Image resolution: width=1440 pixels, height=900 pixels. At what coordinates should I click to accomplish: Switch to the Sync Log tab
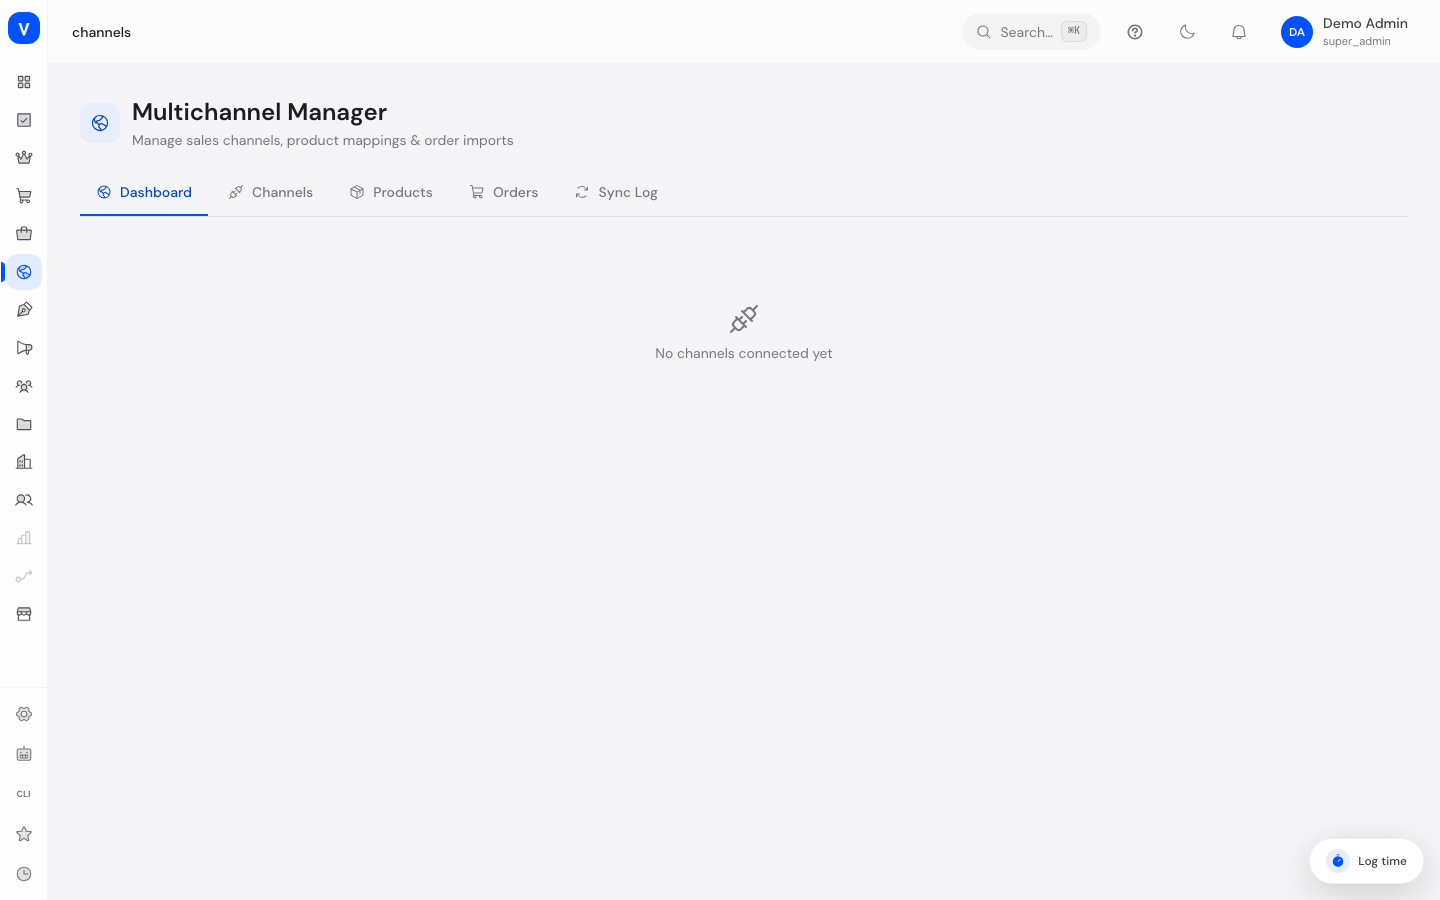(x=616, y=192)
